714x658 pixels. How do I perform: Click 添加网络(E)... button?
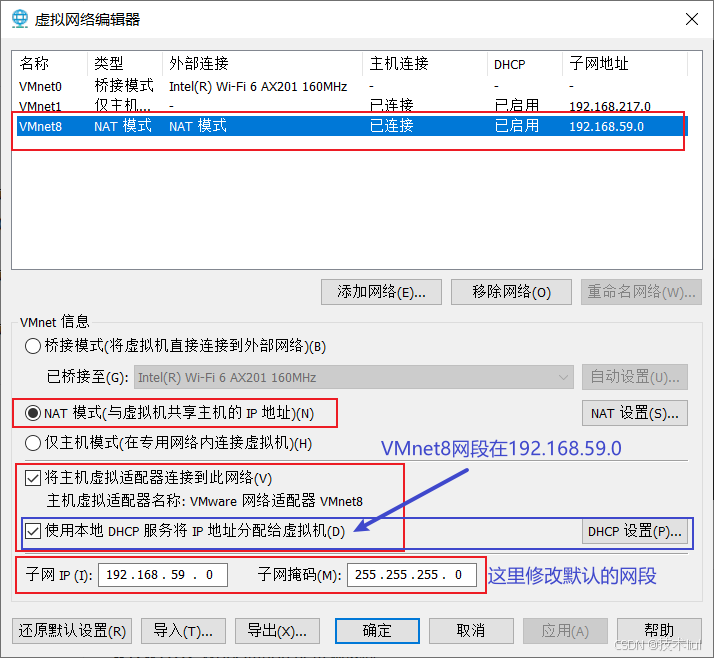pyautogui.click(x=381, y=292)
